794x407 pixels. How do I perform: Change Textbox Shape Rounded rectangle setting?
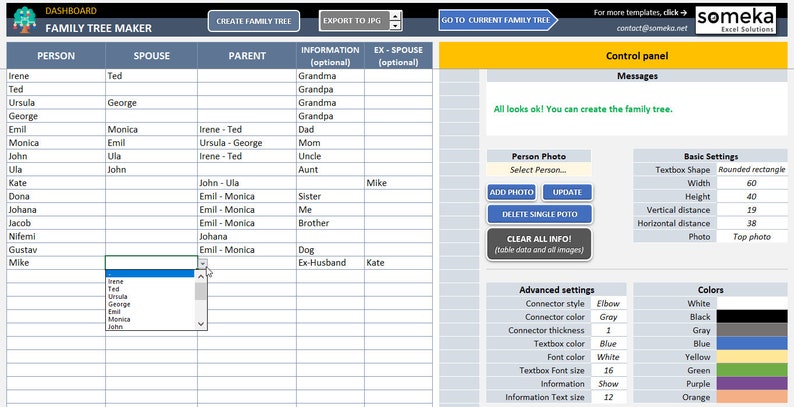pos(751,170)
